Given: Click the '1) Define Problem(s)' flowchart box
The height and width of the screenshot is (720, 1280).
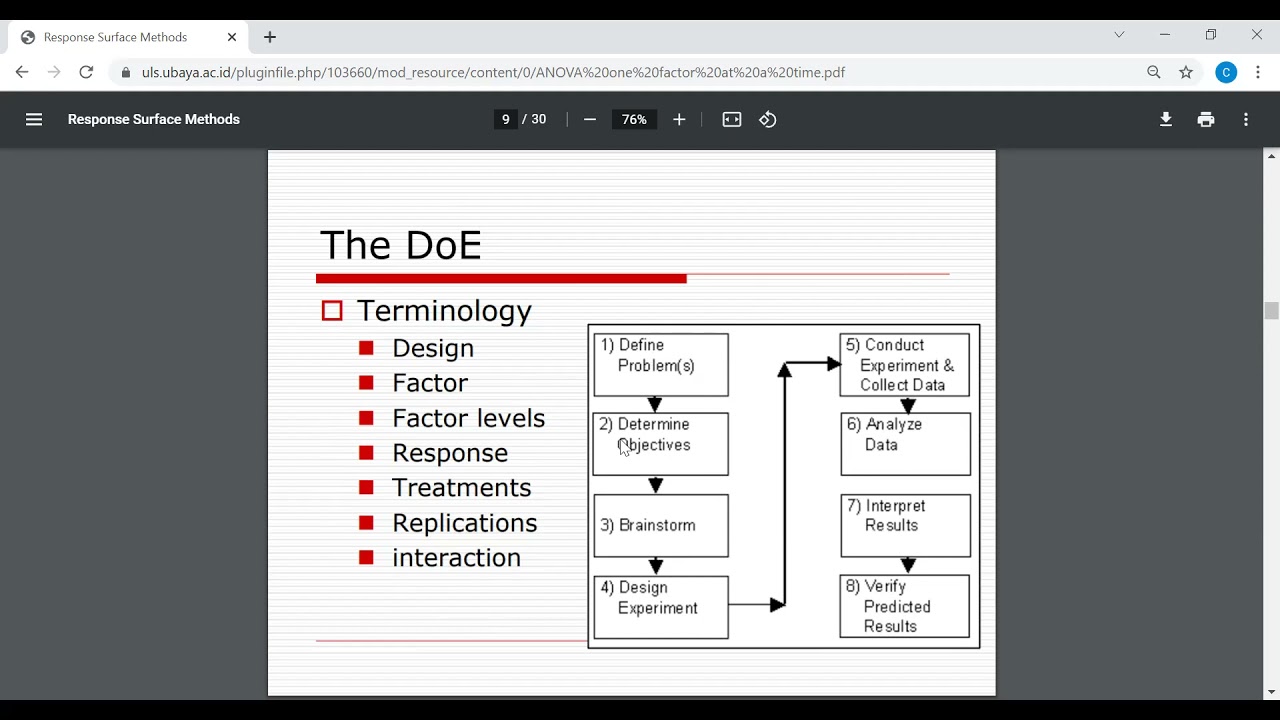Looking at the screenshot, I should tap(661, 365).
